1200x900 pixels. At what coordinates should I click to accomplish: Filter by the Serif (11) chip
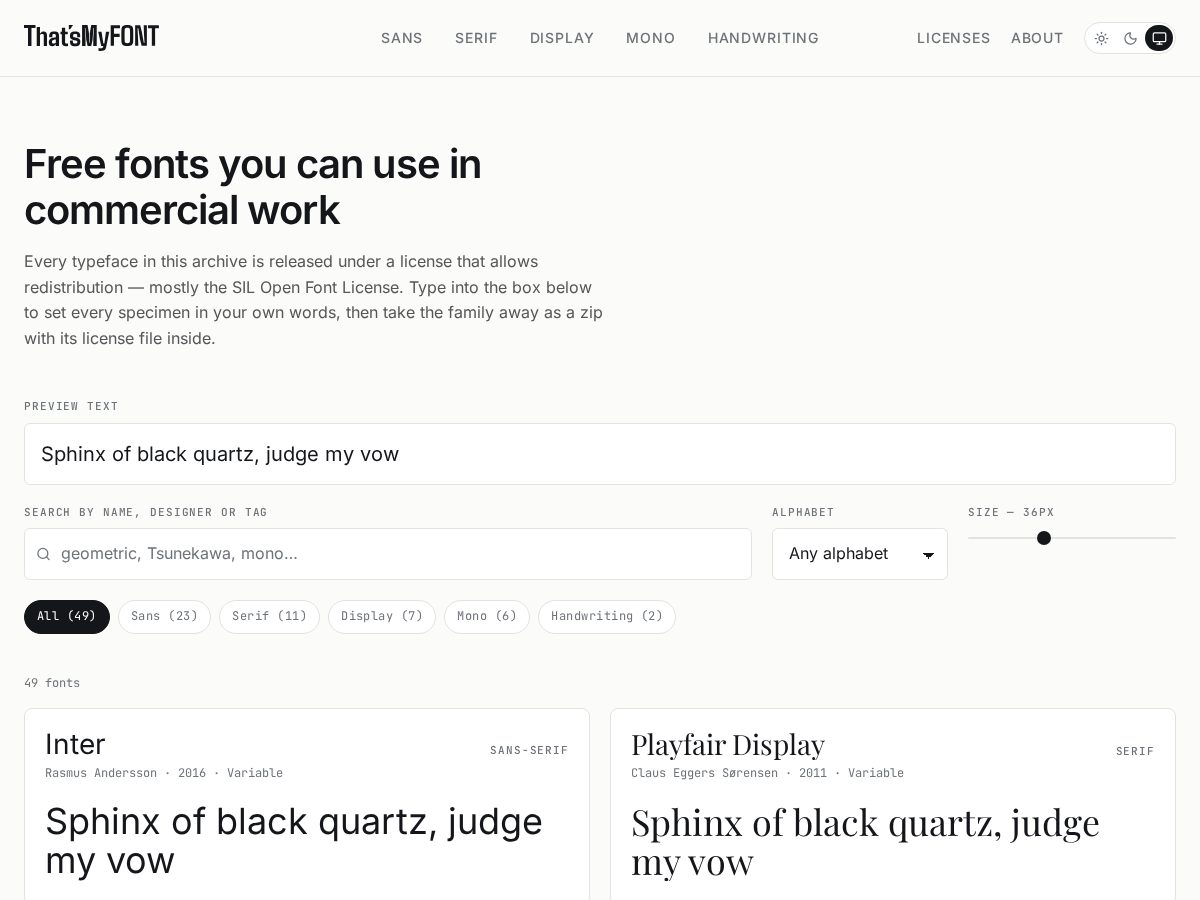(x=269, y=616)
